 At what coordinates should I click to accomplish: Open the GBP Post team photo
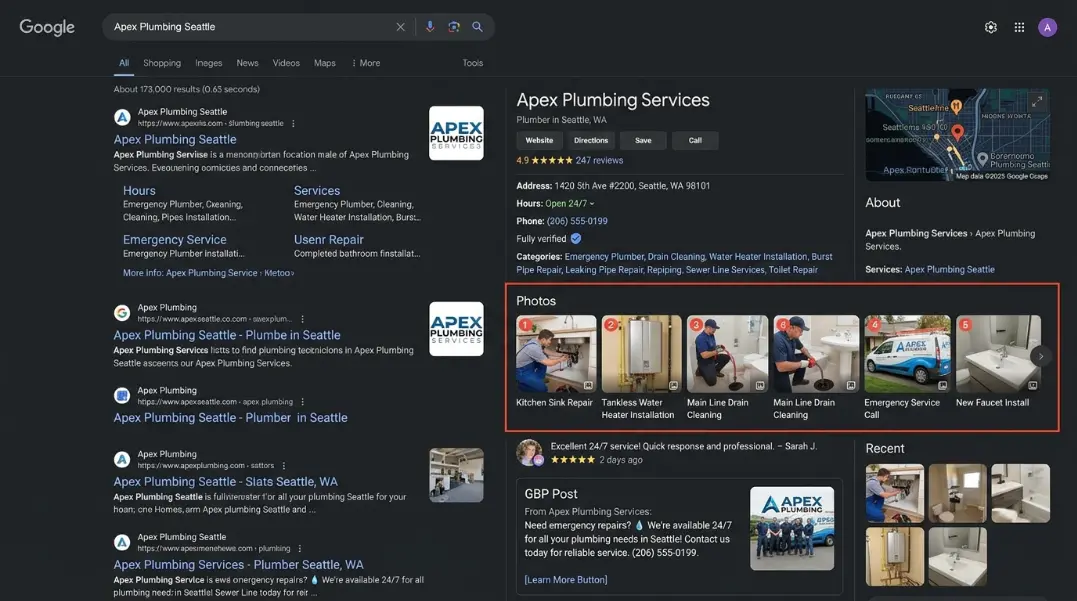792,528
